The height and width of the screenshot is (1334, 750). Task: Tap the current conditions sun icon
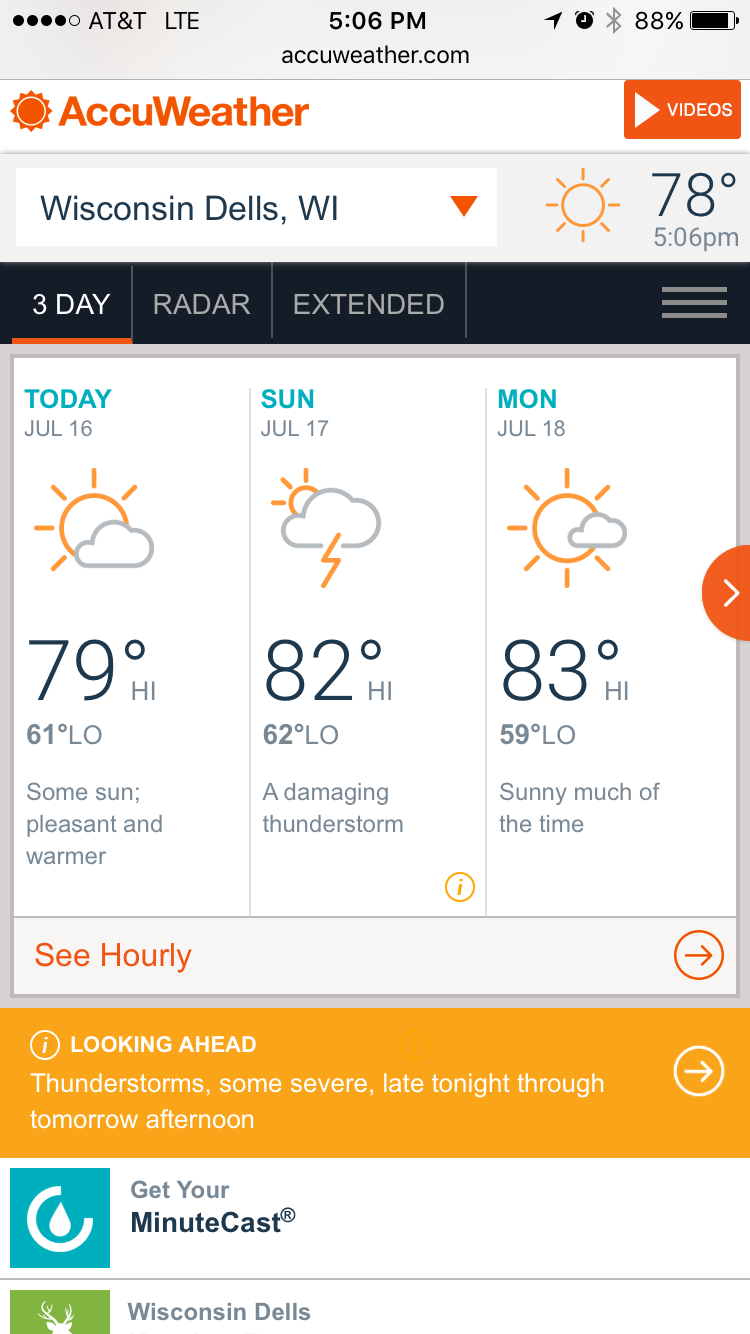pos(582,206)
